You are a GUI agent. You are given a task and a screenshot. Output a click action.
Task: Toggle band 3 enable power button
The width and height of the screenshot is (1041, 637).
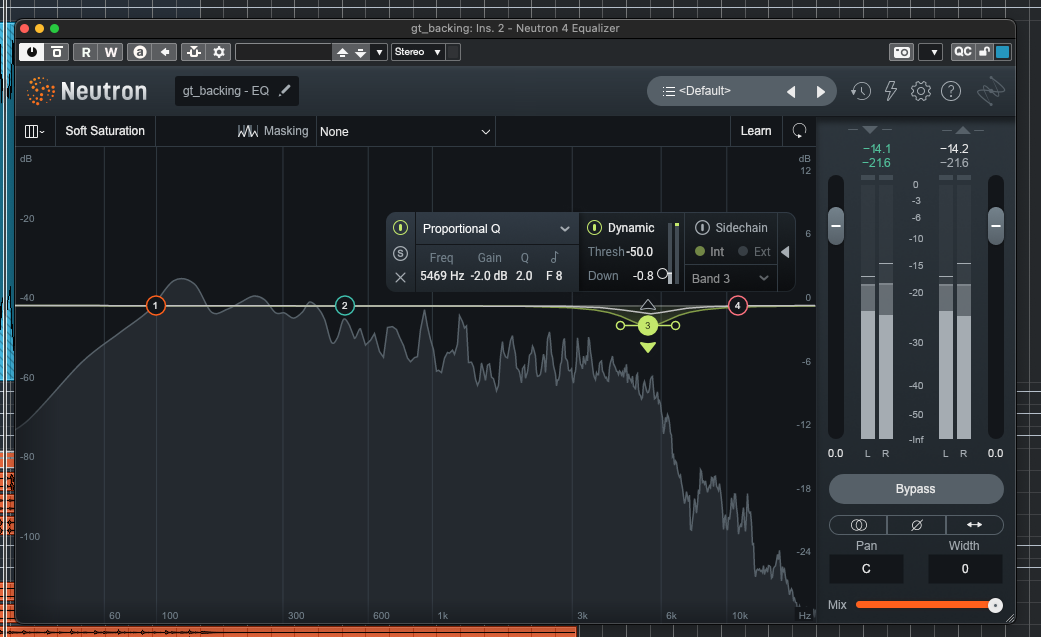[x=400, y=228]
